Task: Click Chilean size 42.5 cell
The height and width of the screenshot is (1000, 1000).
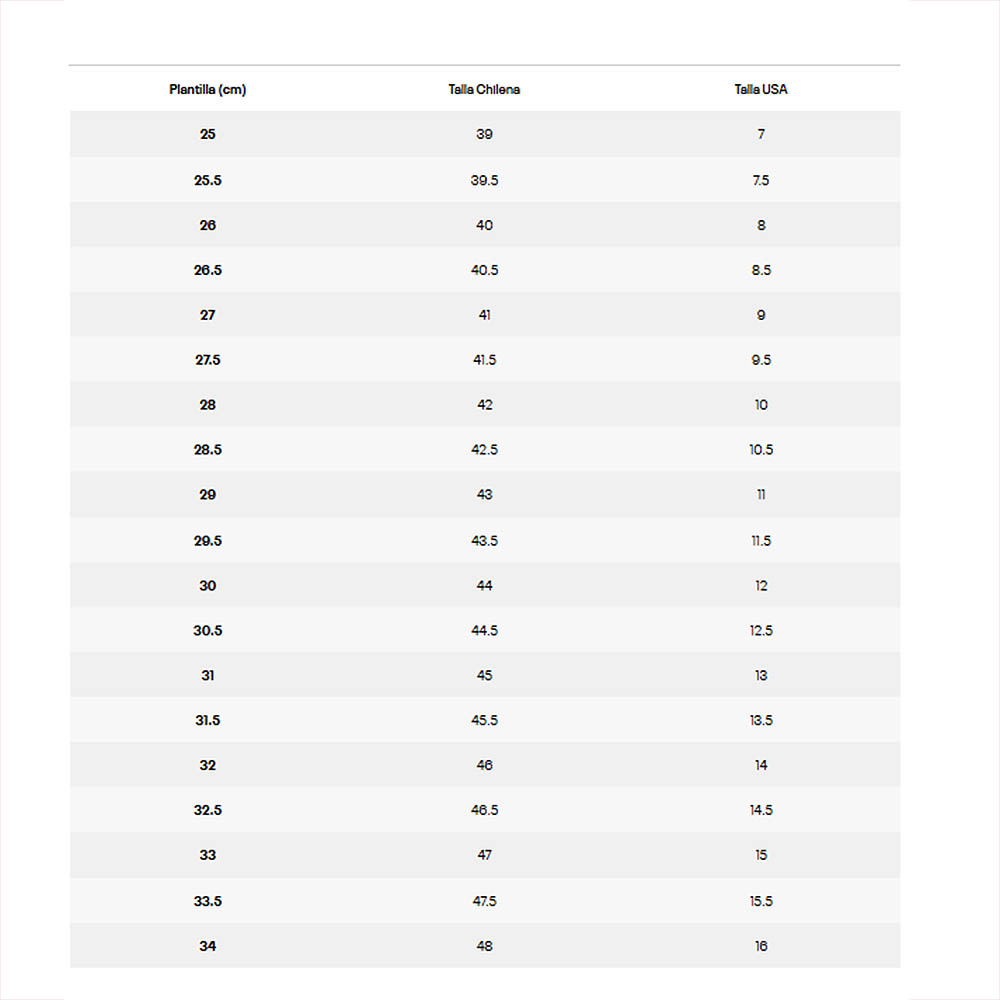Action: [484, 450]
